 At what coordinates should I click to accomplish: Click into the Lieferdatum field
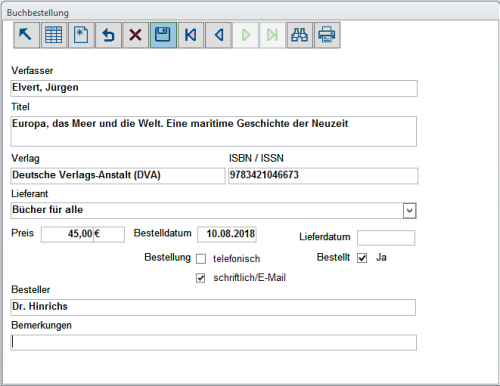tap(386, 238)
